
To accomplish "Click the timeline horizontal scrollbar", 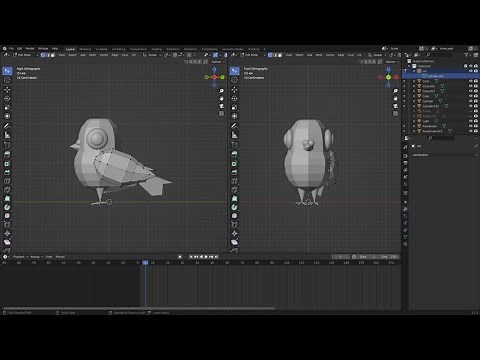I will (x=138, y=308).
